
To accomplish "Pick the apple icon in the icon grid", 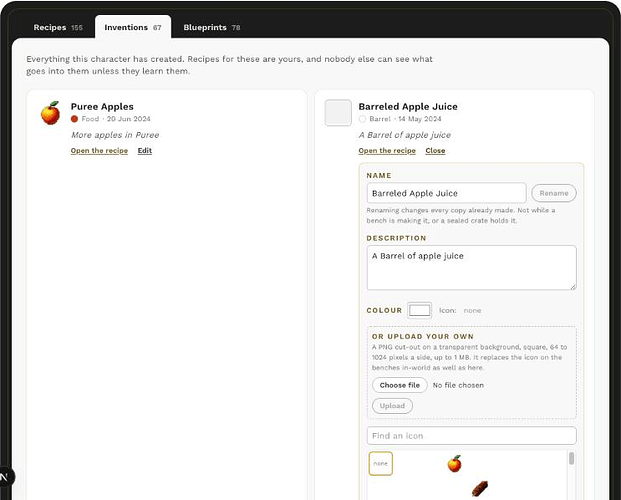I will pyautogui.click(x=454, y=464).
